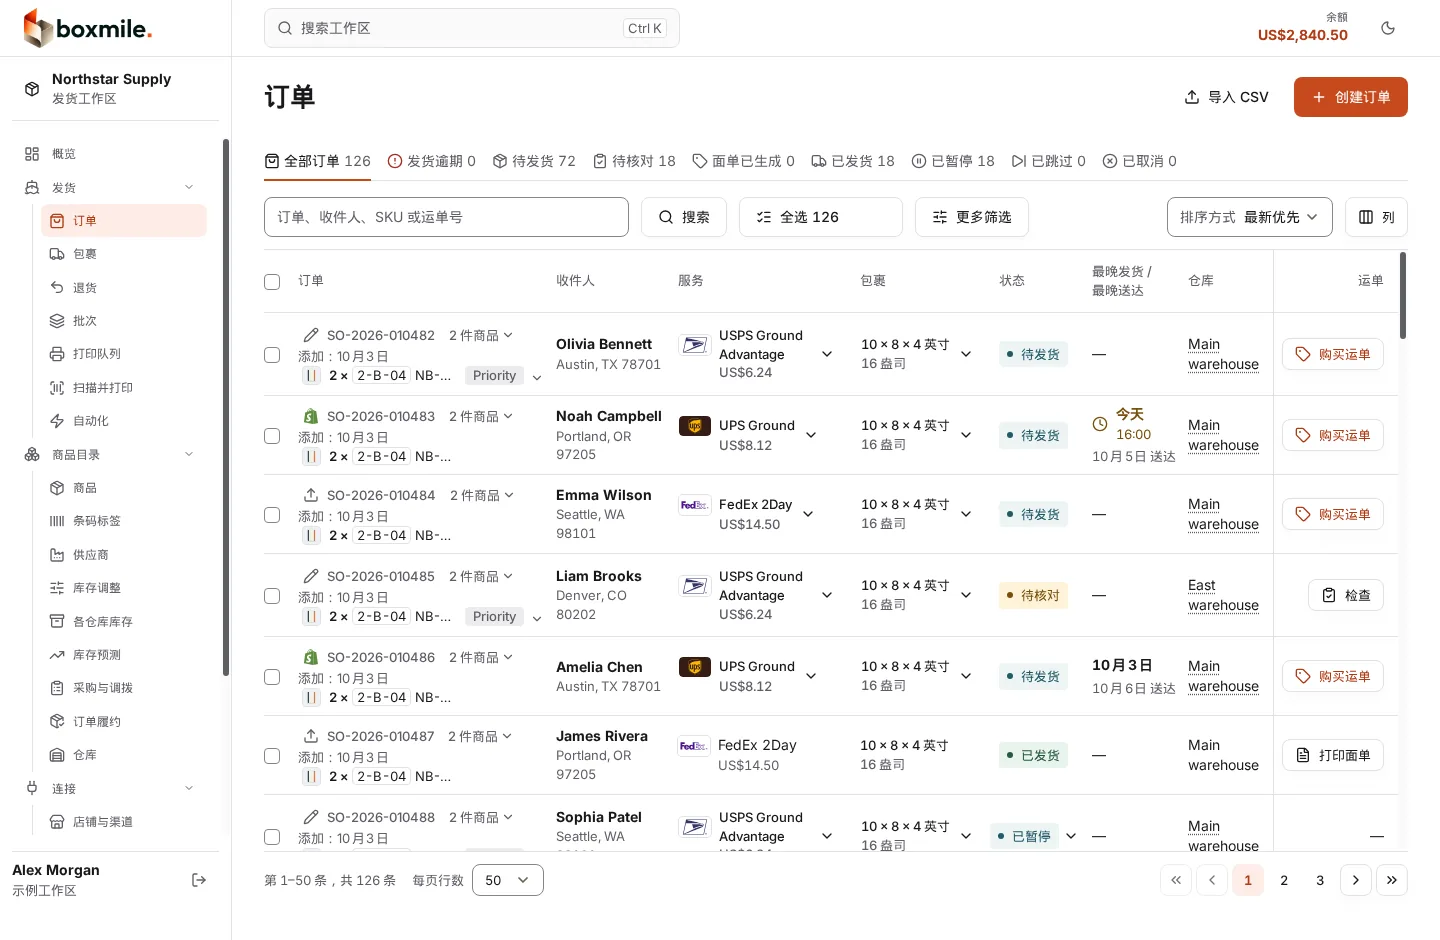The height and width of the screenshot is (940, 1440).
Task: Open 退货 in the sidebar
Action: tap(124, 288)
